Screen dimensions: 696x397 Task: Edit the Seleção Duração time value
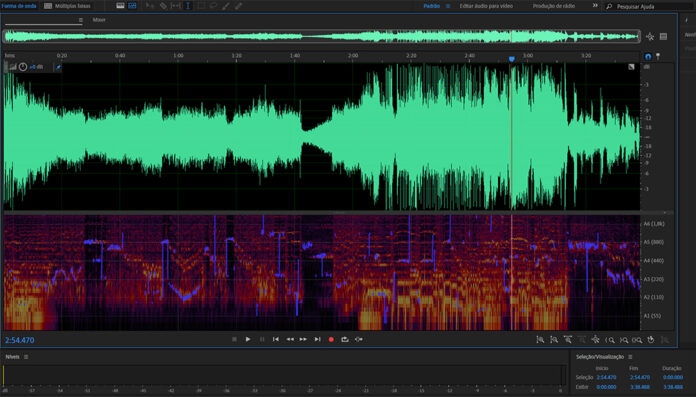pyautogui.click(x=673, y=377)
